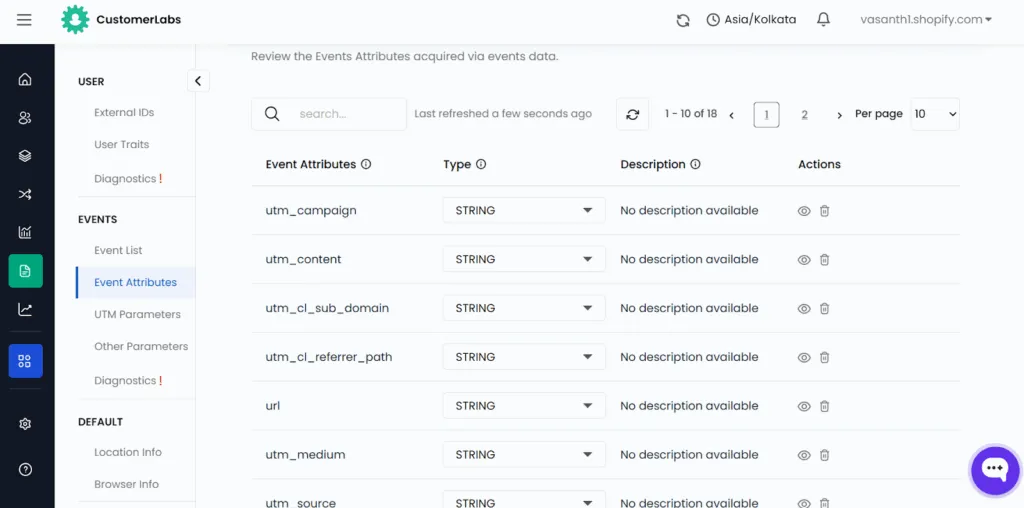Screen dimensions: 1024x508
Task: Click info icon next to Type header
Action: (x=481, y=165)
